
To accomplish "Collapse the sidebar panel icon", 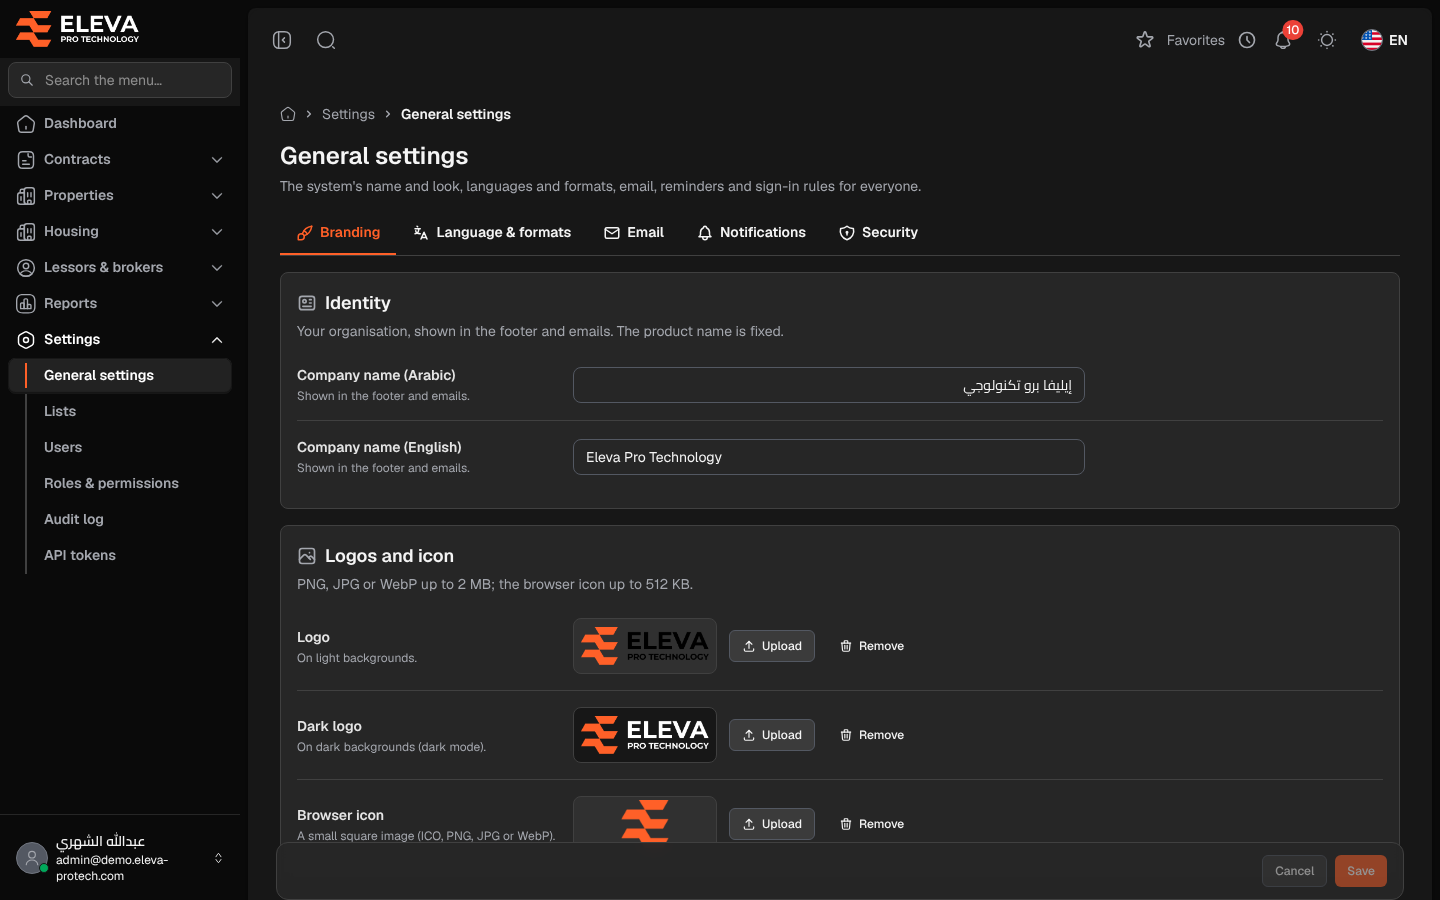I will 282,40.
